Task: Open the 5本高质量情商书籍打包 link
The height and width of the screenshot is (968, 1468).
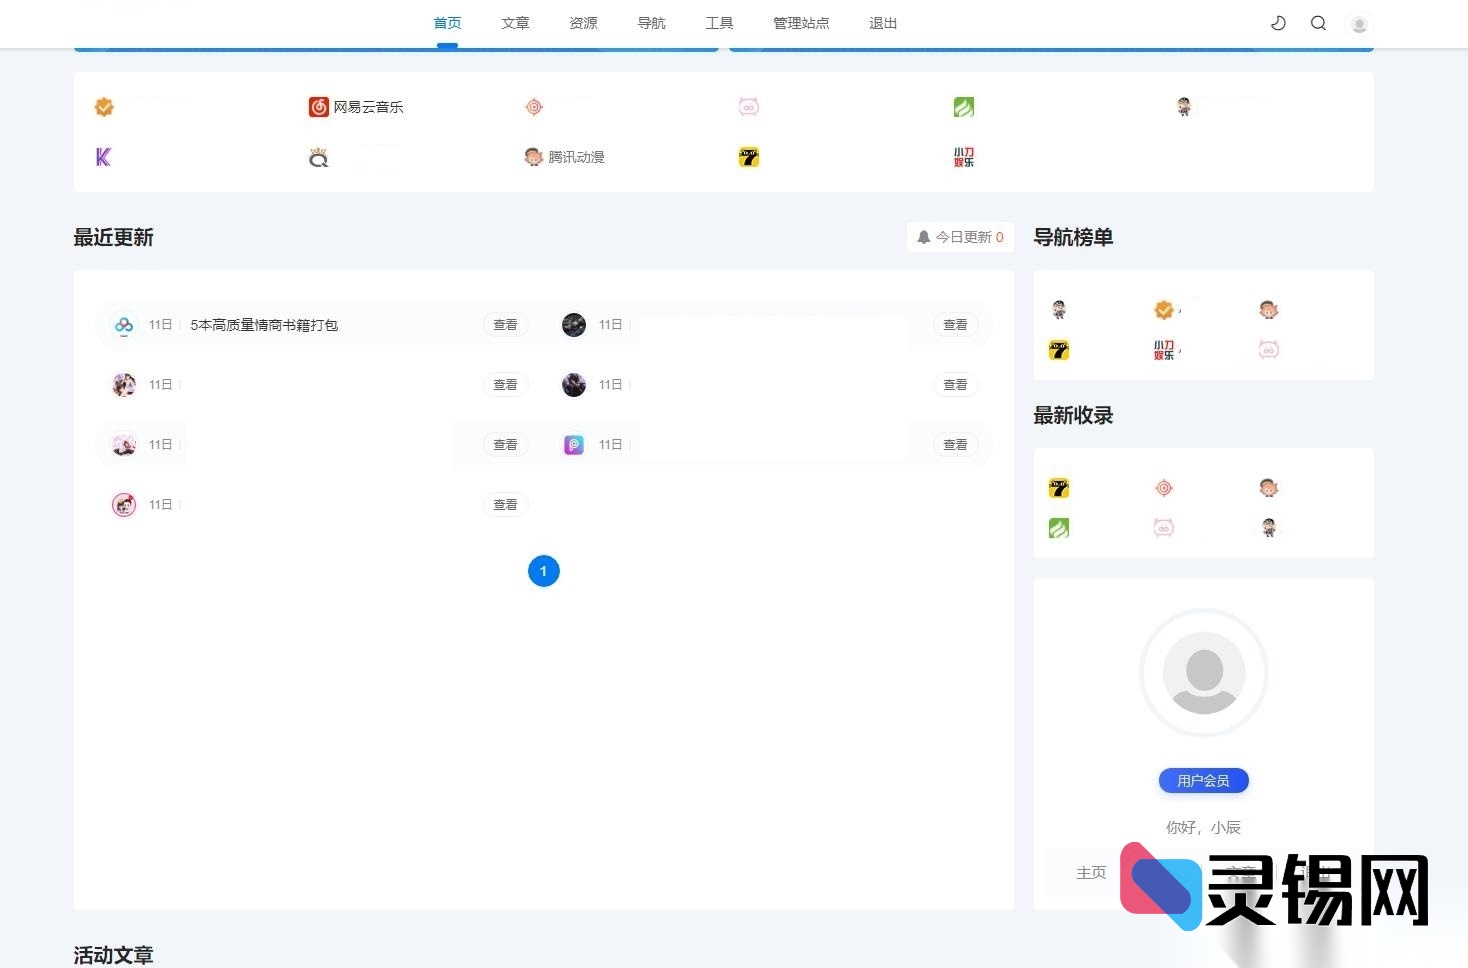Action: pos(263,324)
